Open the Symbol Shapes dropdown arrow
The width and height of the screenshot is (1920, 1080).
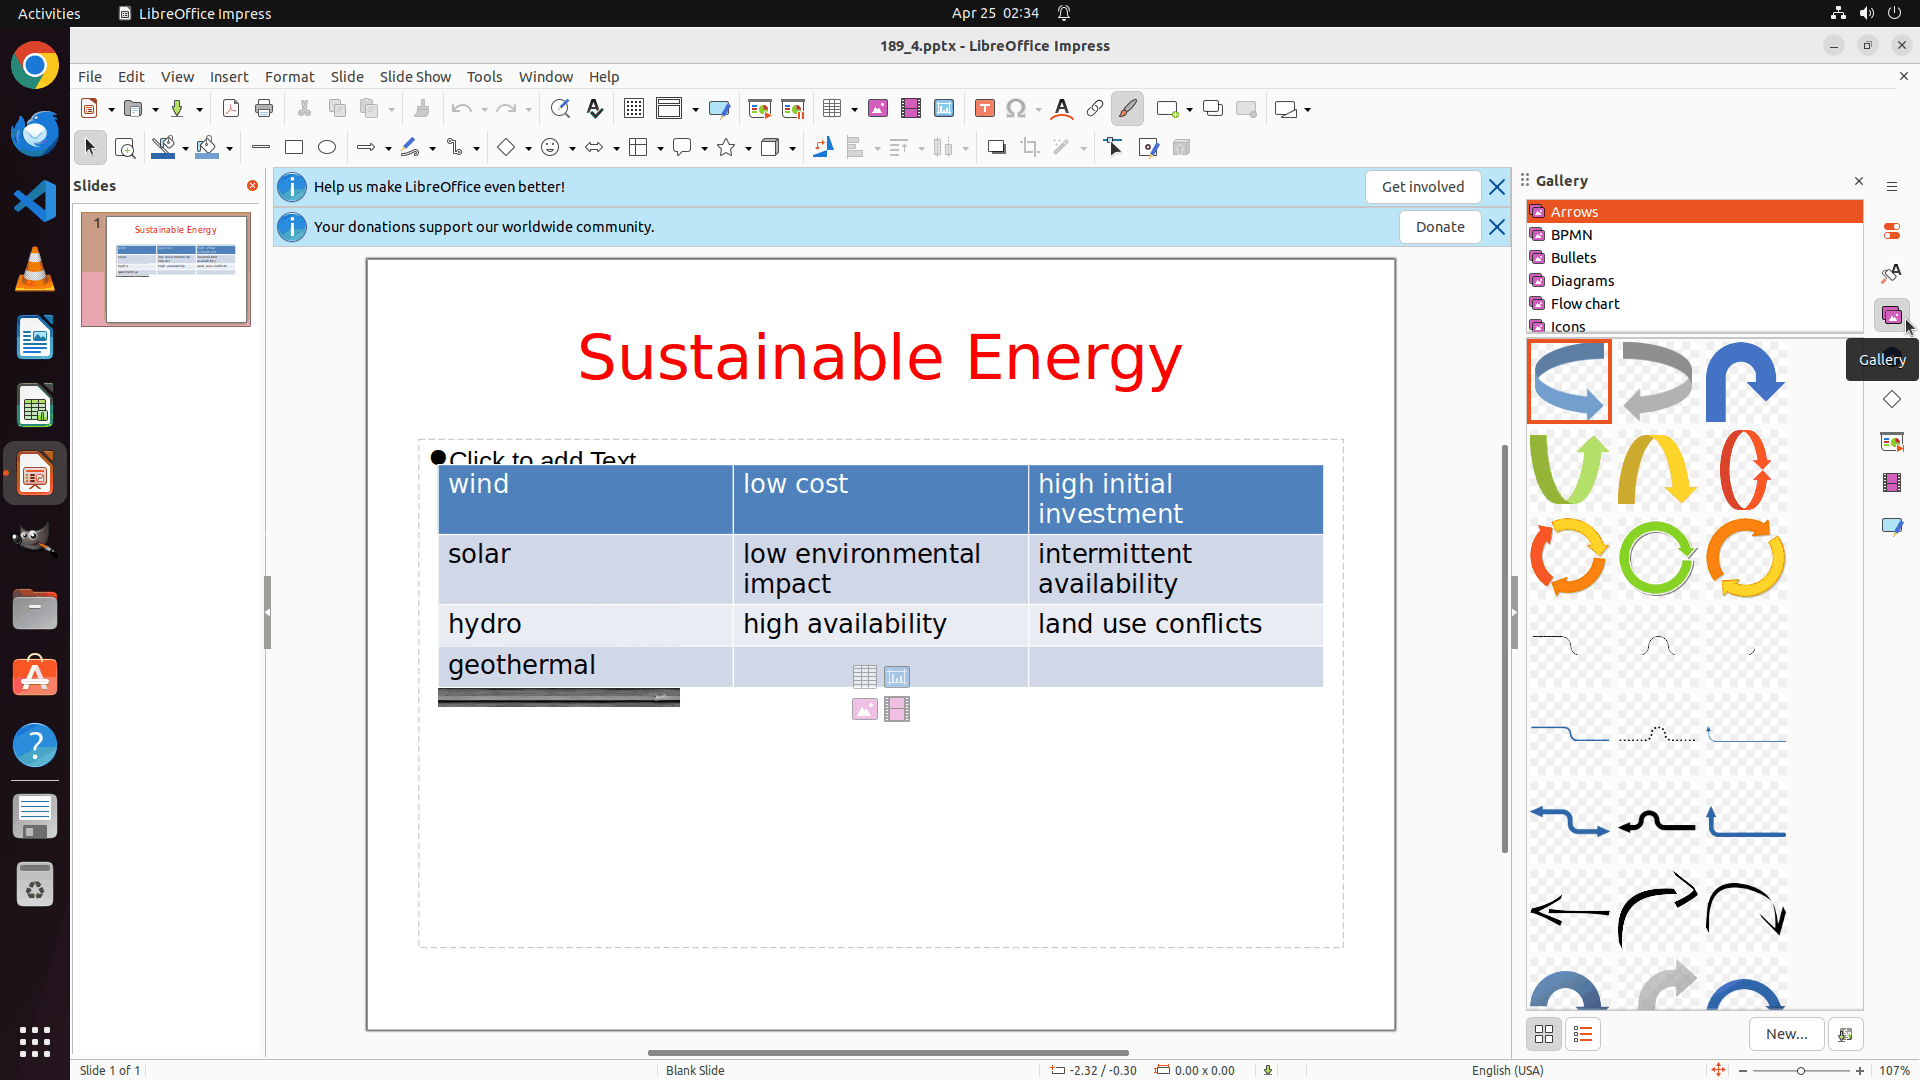tap(572, 149)
